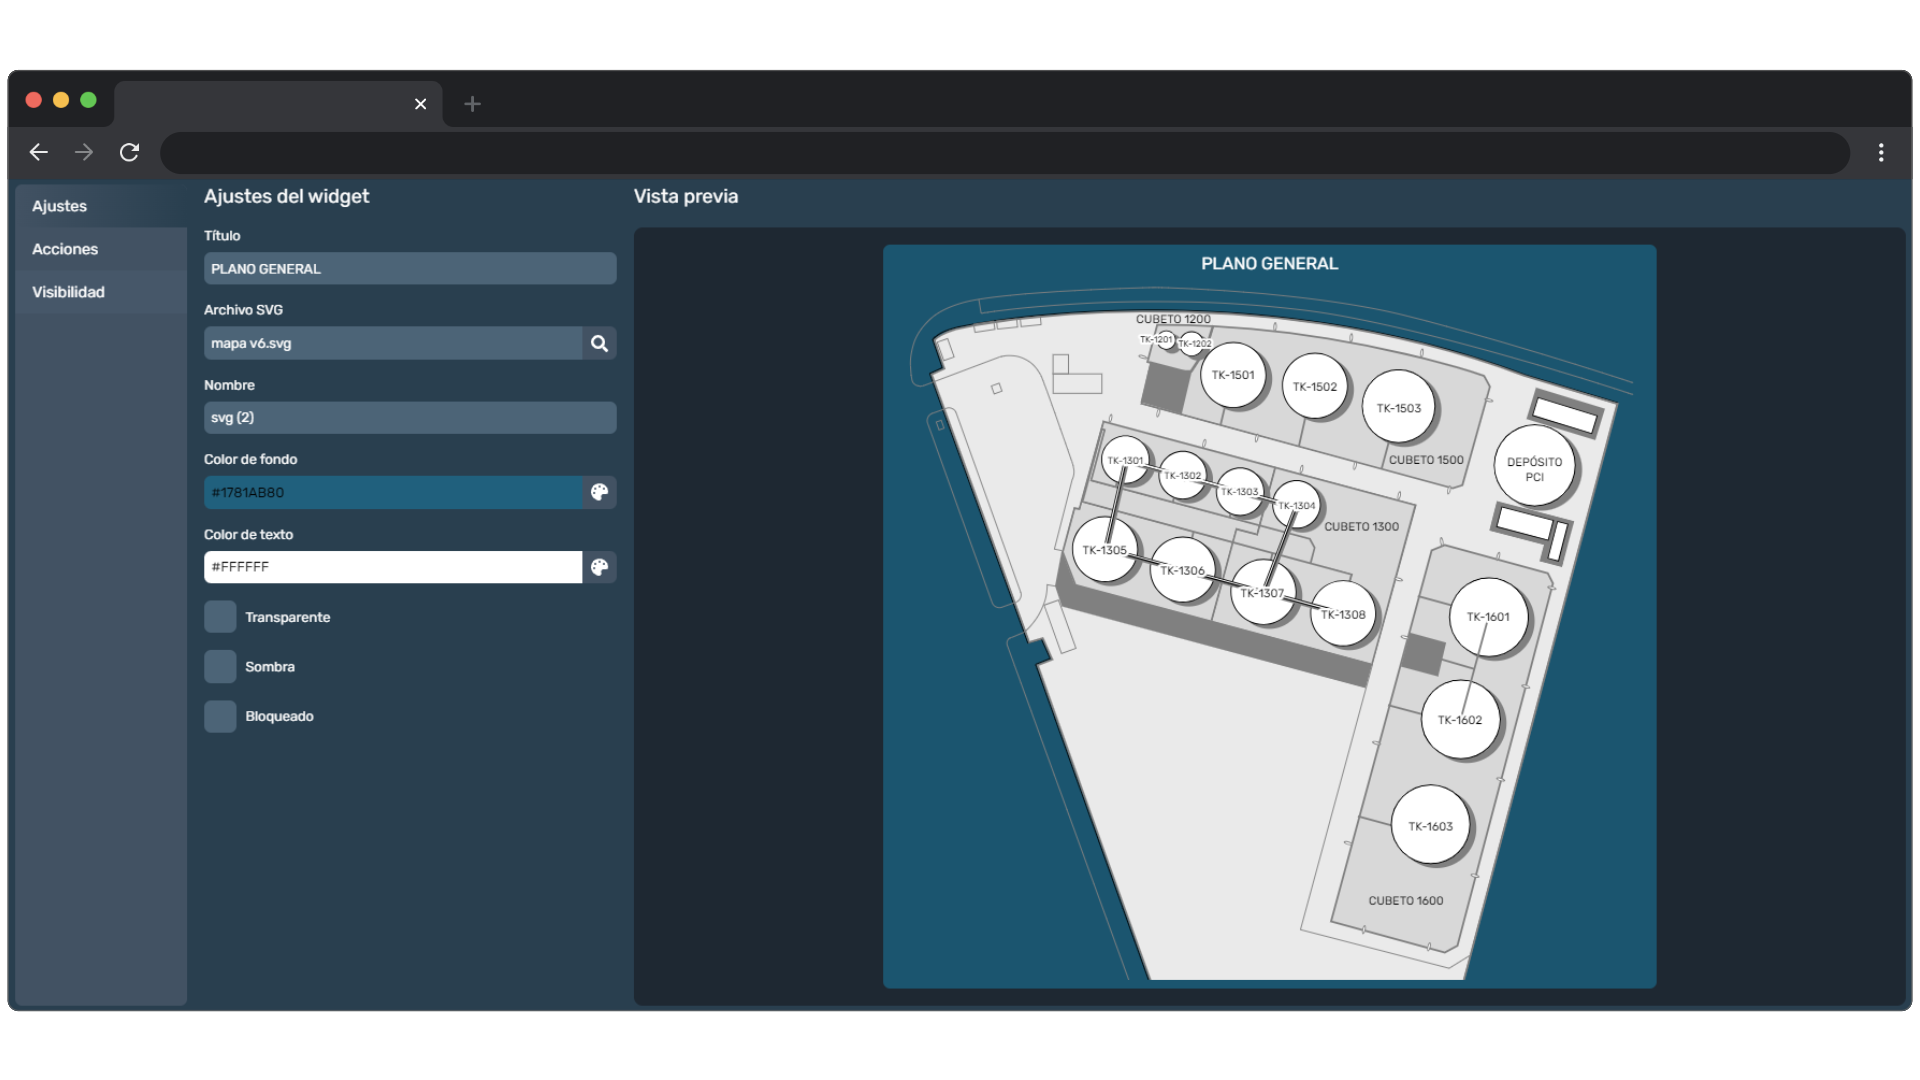
Task: Enable the Transparente checkbox
Action: pyautogui.click(x=220, y=617)
